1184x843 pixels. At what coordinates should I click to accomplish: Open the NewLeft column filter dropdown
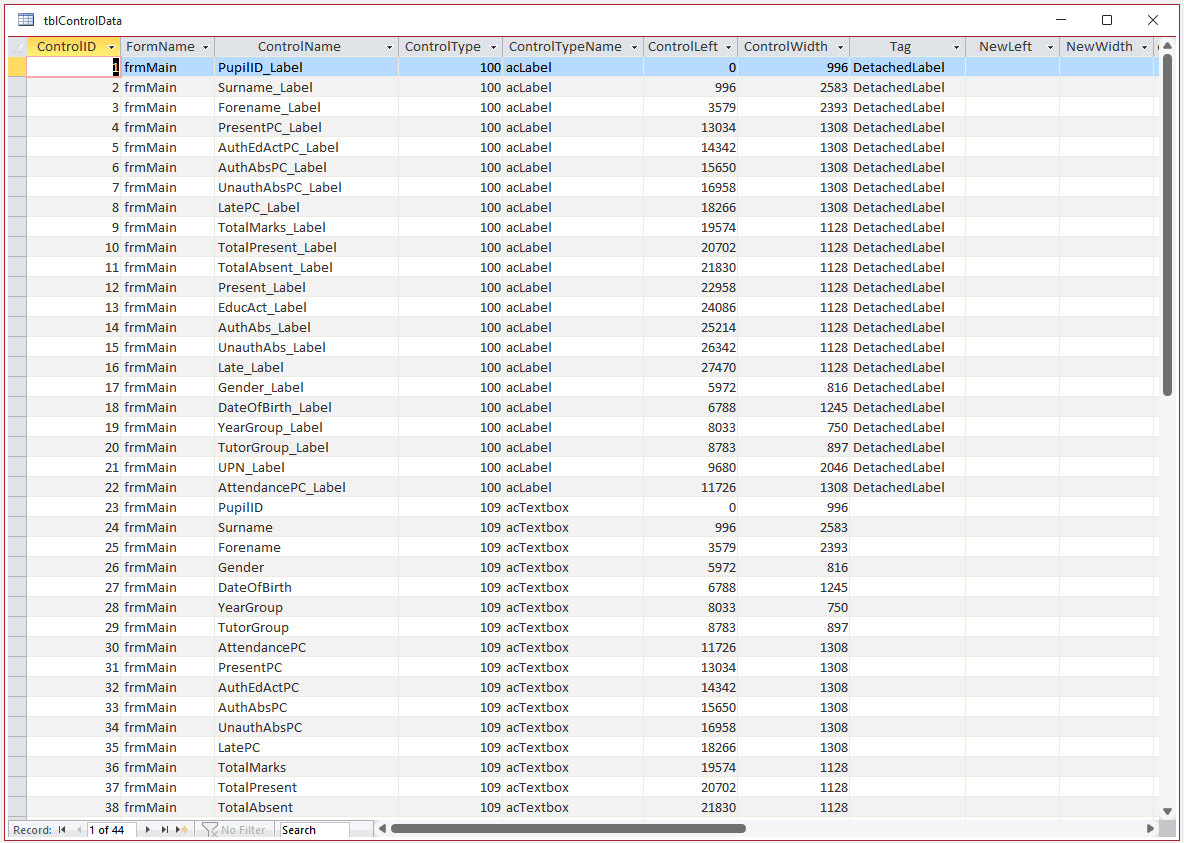point(1050,47)
